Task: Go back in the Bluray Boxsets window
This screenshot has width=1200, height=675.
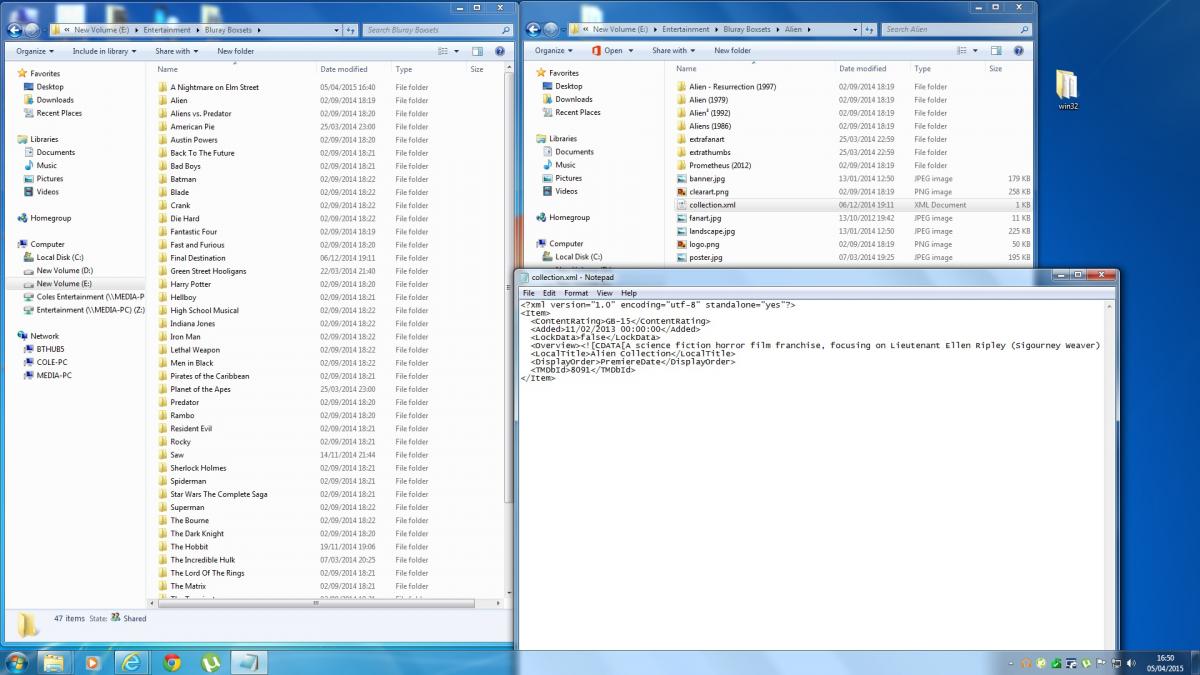Action: 15,30
